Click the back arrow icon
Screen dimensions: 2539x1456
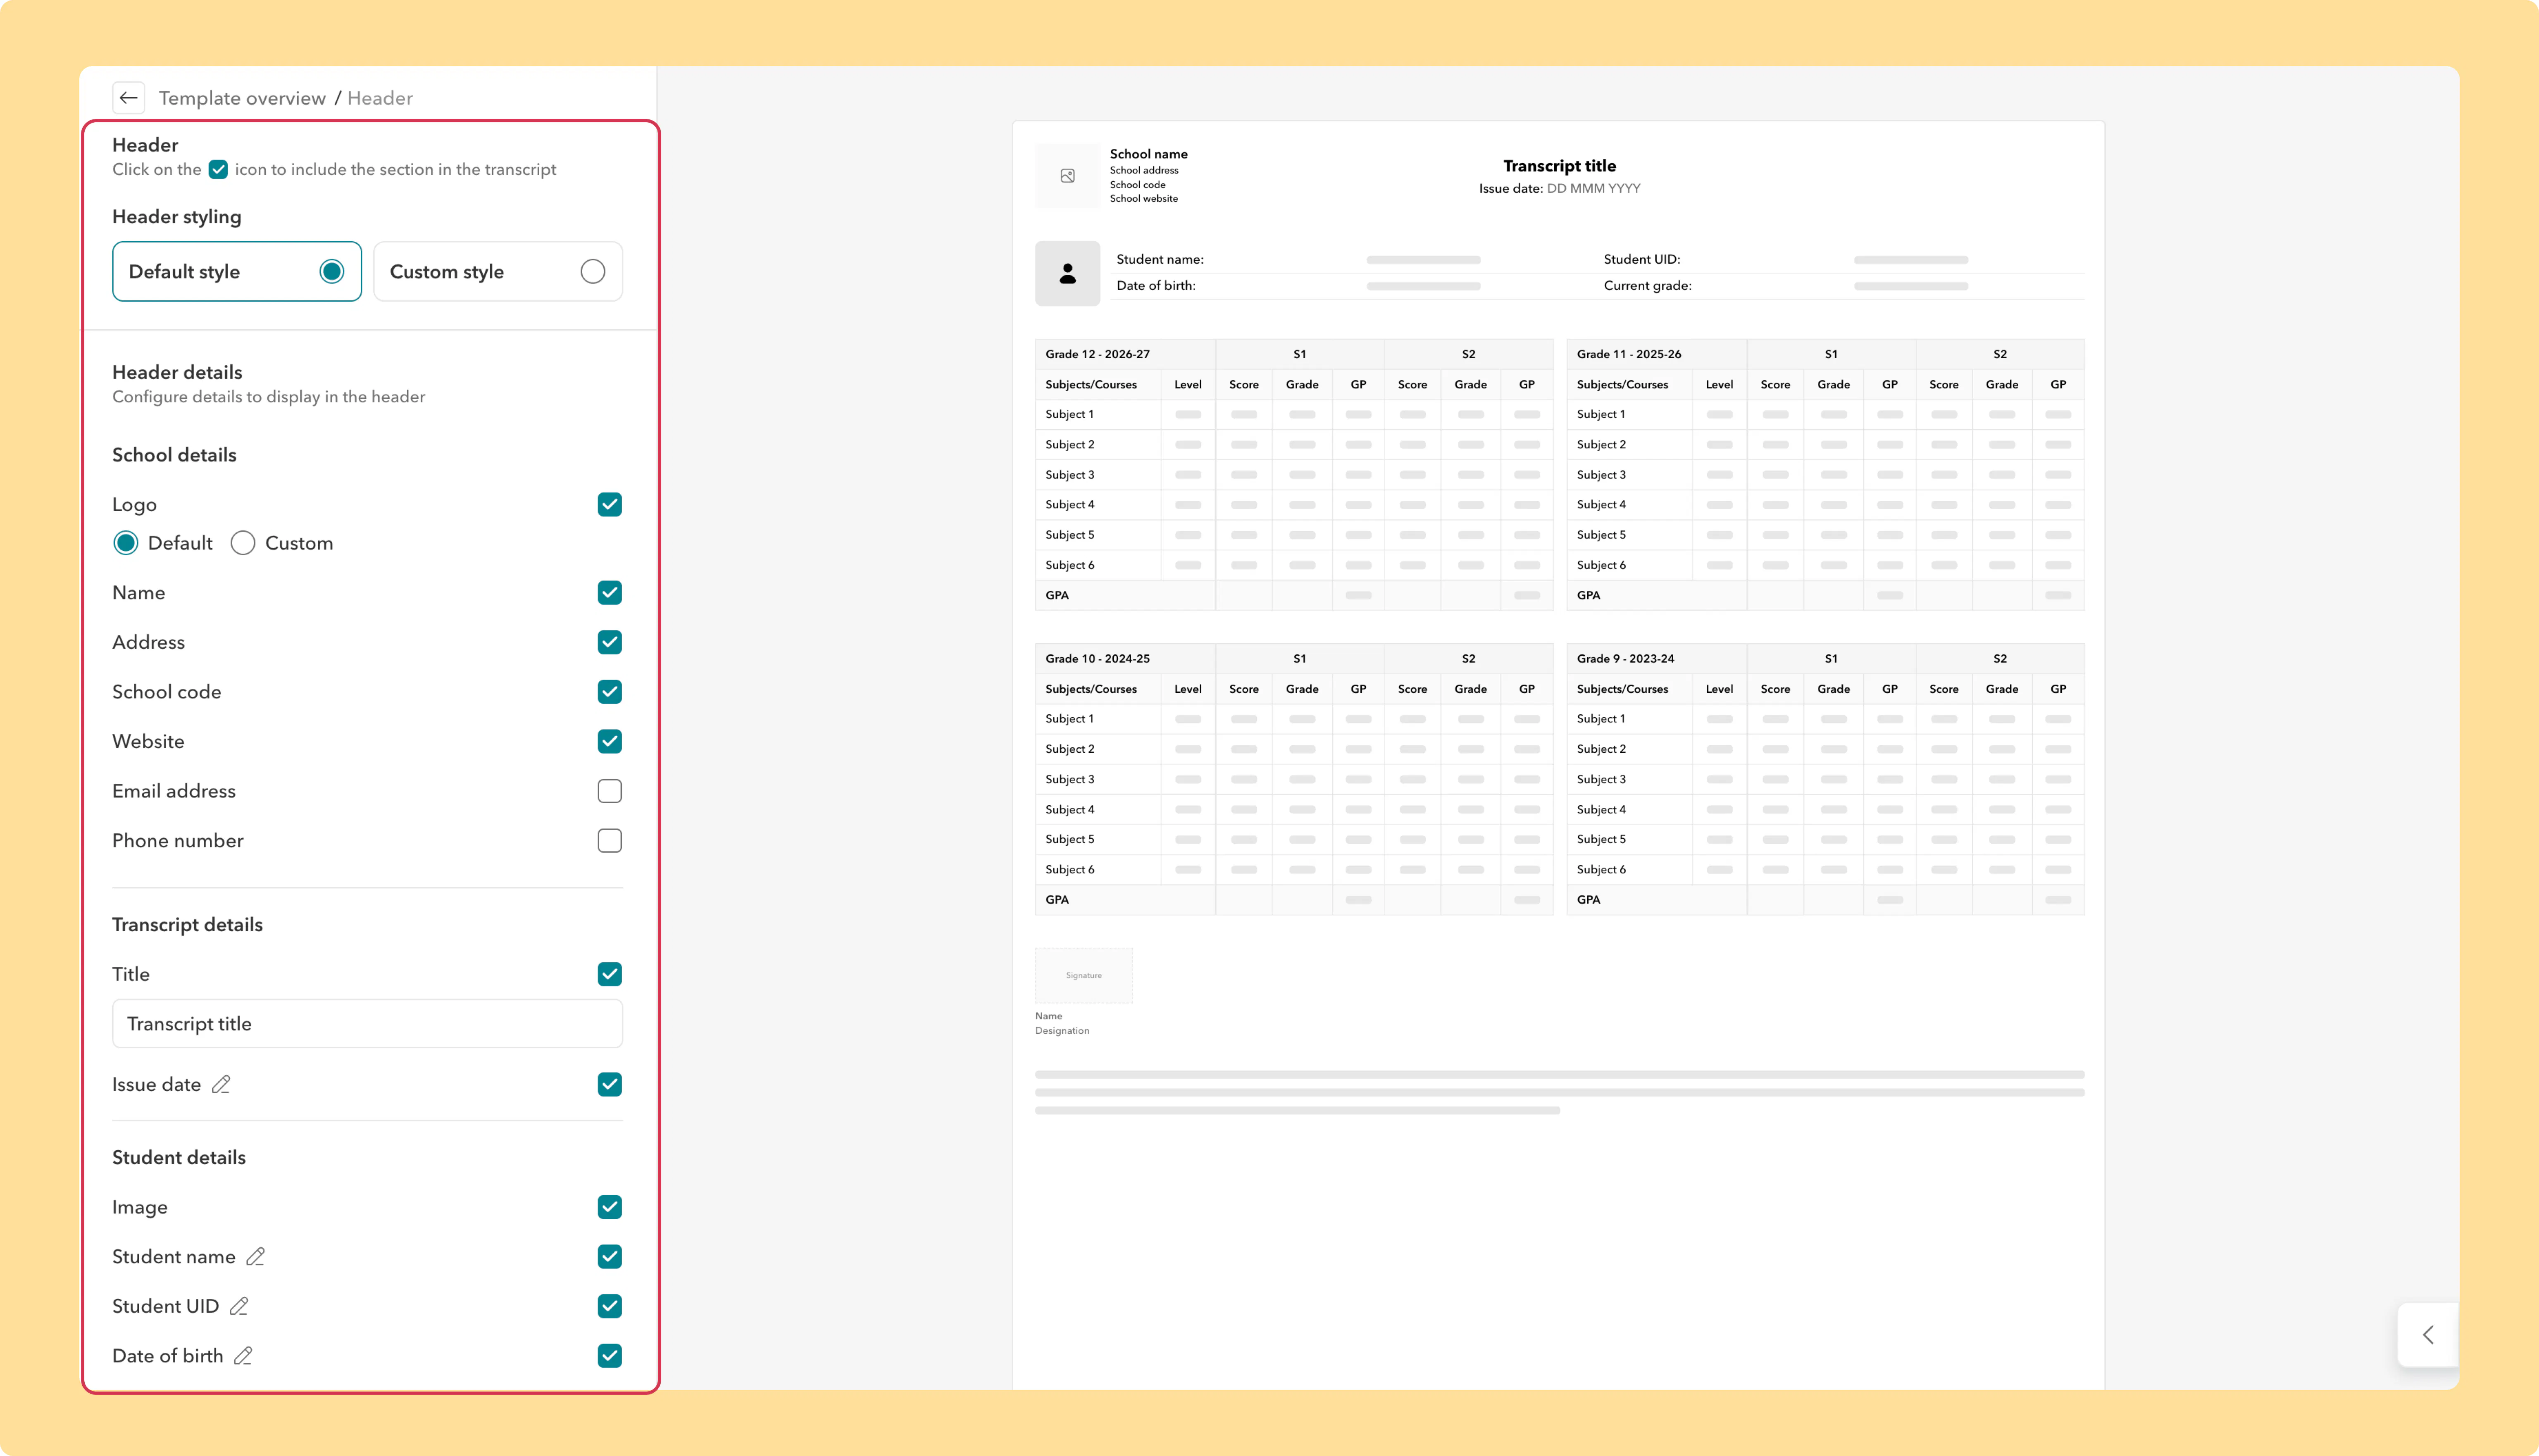[x=128, y=98]
